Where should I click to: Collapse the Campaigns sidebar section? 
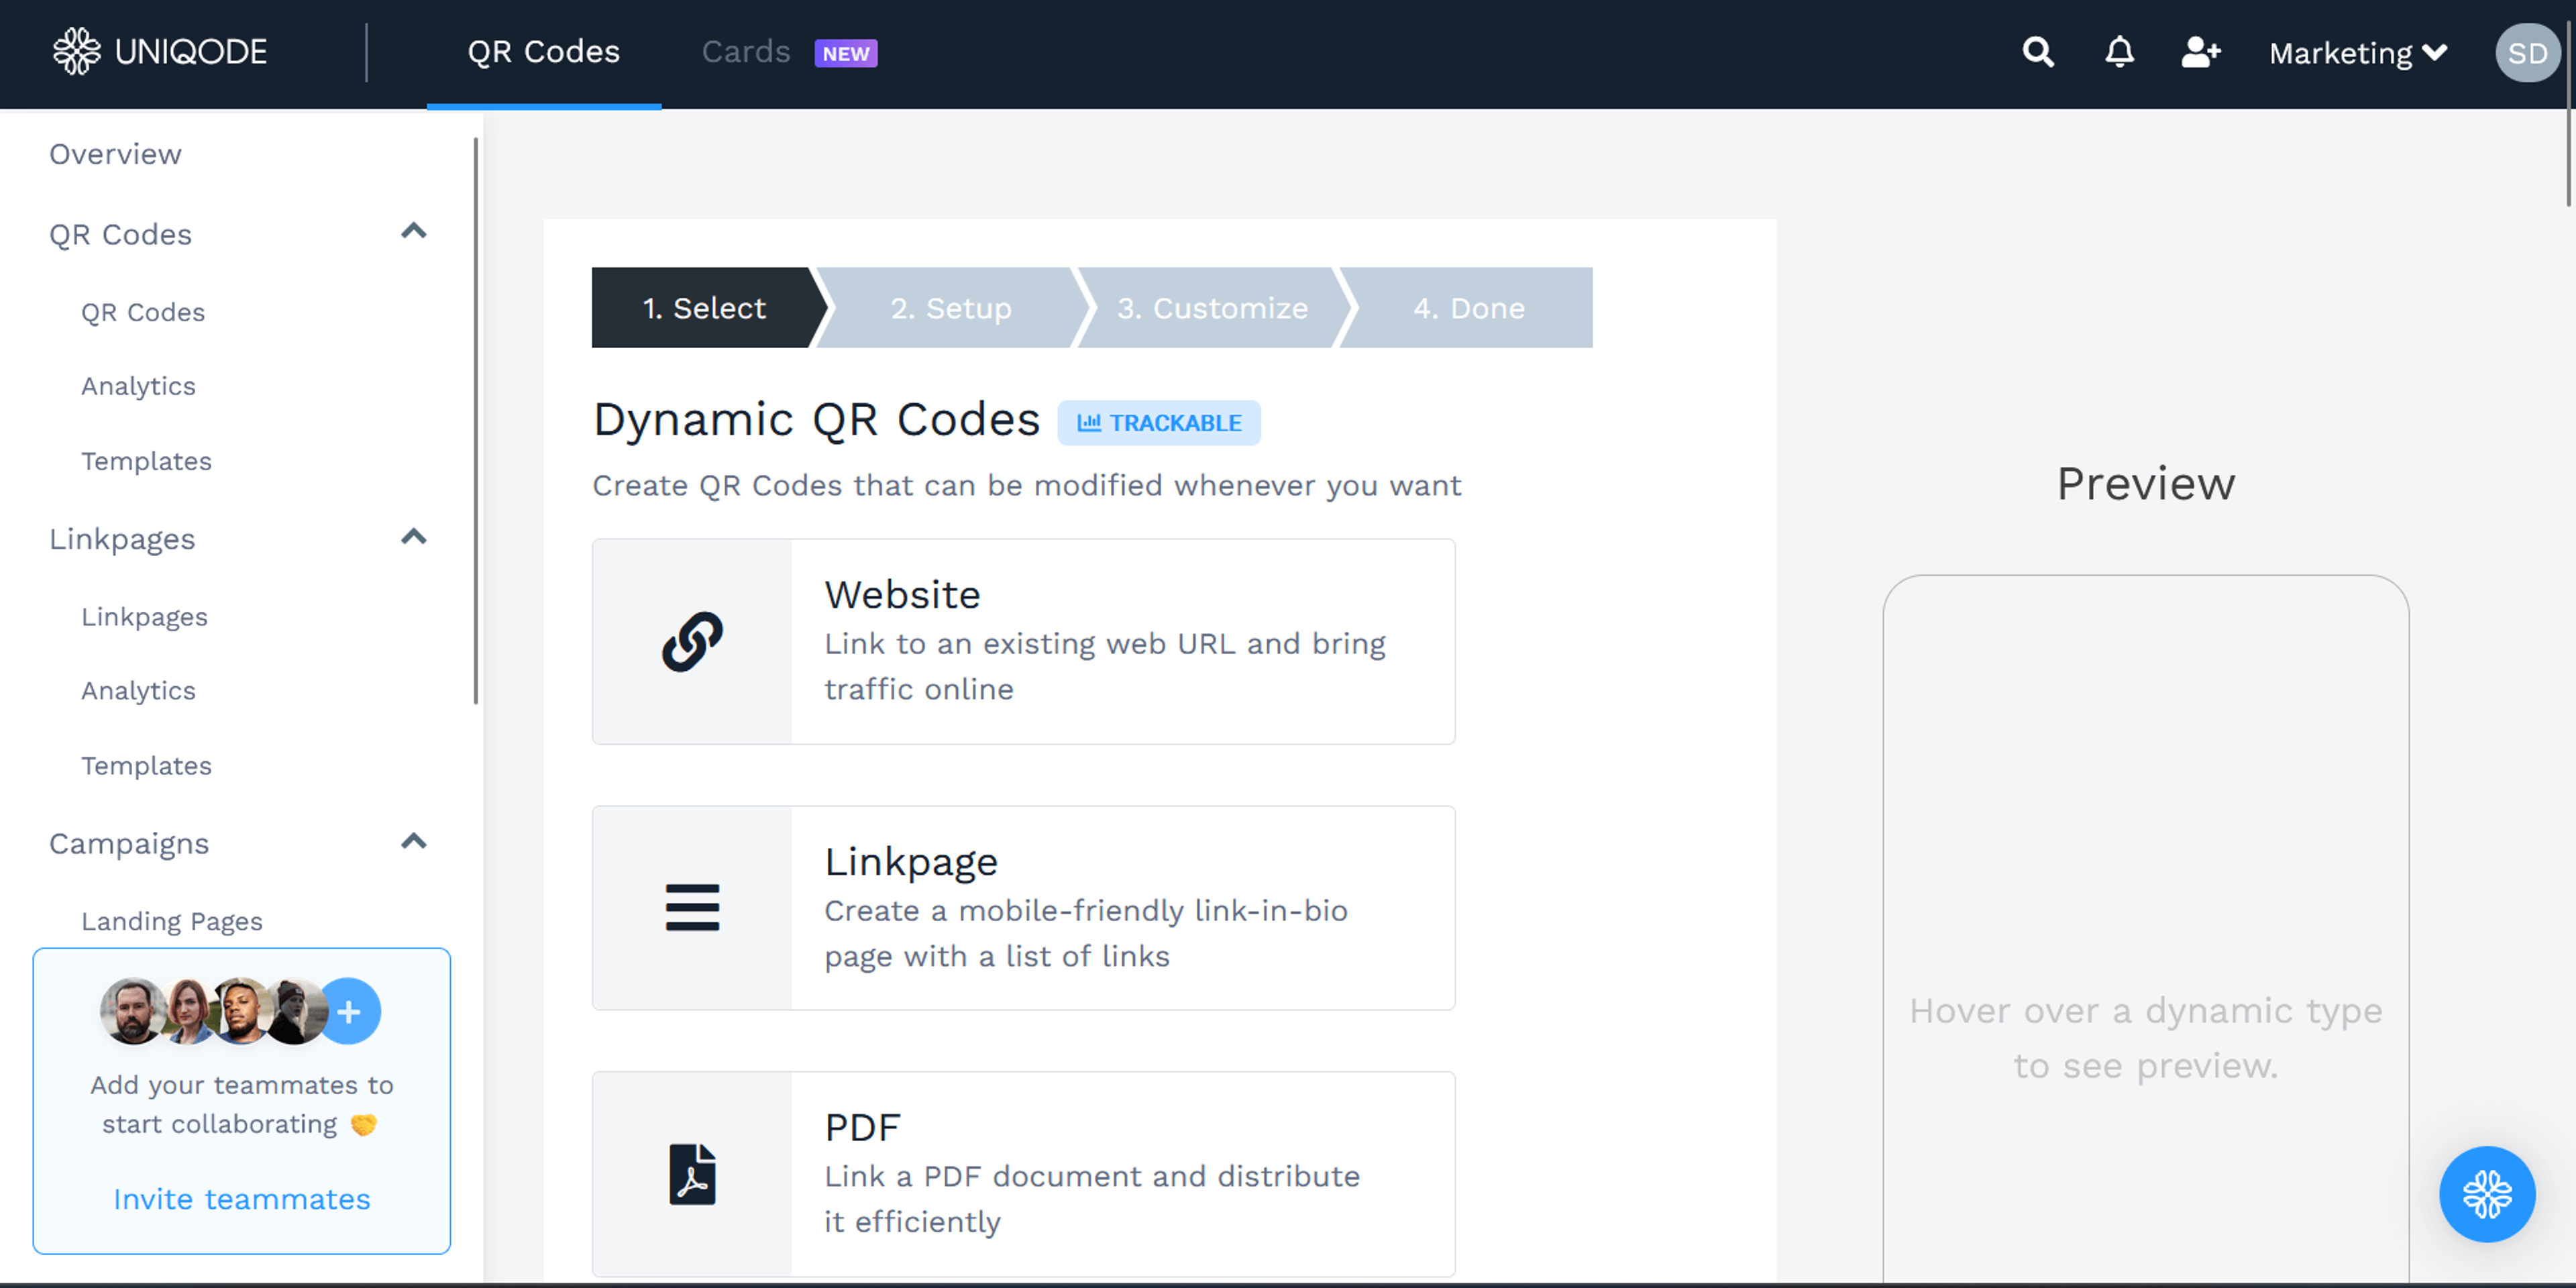(x=413, y=842)
